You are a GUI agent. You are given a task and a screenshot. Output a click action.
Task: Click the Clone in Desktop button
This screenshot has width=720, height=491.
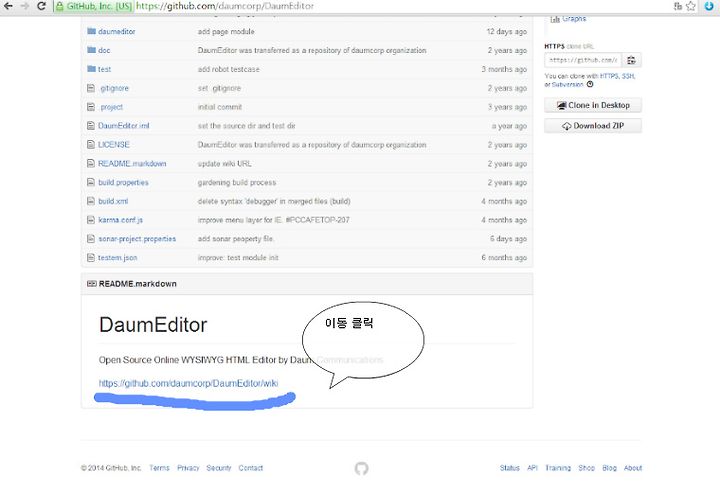[593, 105]
